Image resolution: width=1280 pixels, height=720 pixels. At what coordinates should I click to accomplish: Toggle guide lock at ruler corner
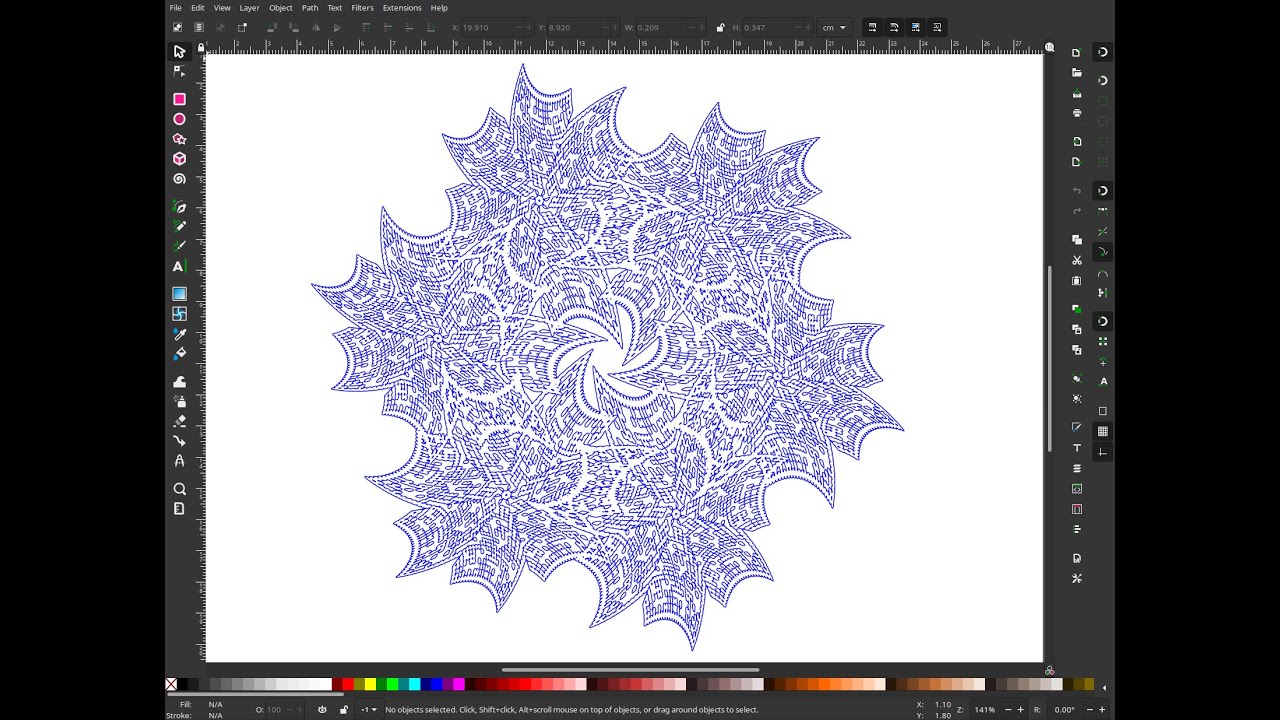pyautogui.click(x=201, y=47)
